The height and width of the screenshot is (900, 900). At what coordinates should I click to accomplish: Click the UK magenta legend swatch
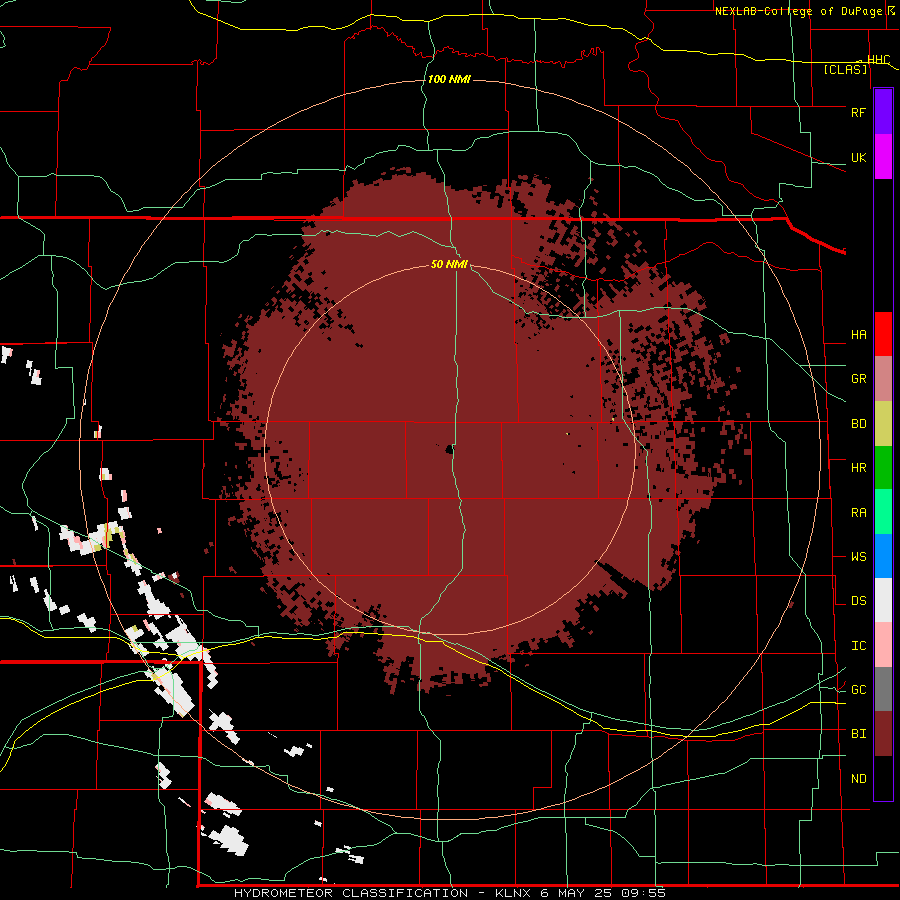click(883, 157)
